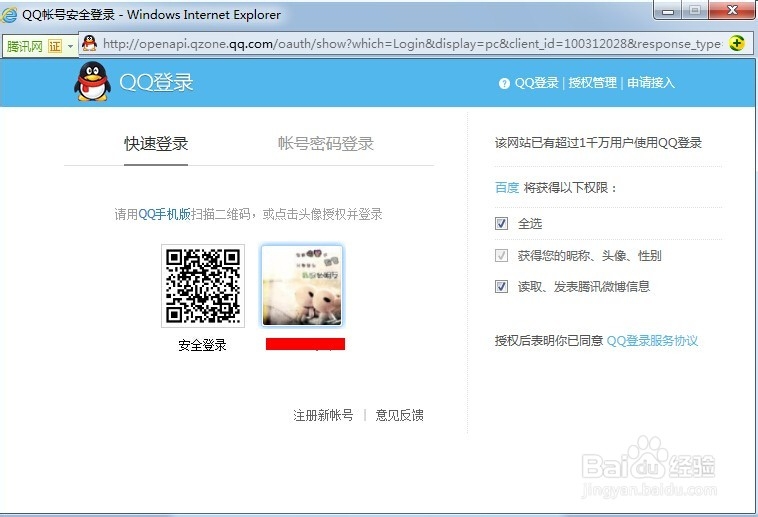Click the 证 certificate badge
Screen dimensions: 758x517
(x=55, y=46)
